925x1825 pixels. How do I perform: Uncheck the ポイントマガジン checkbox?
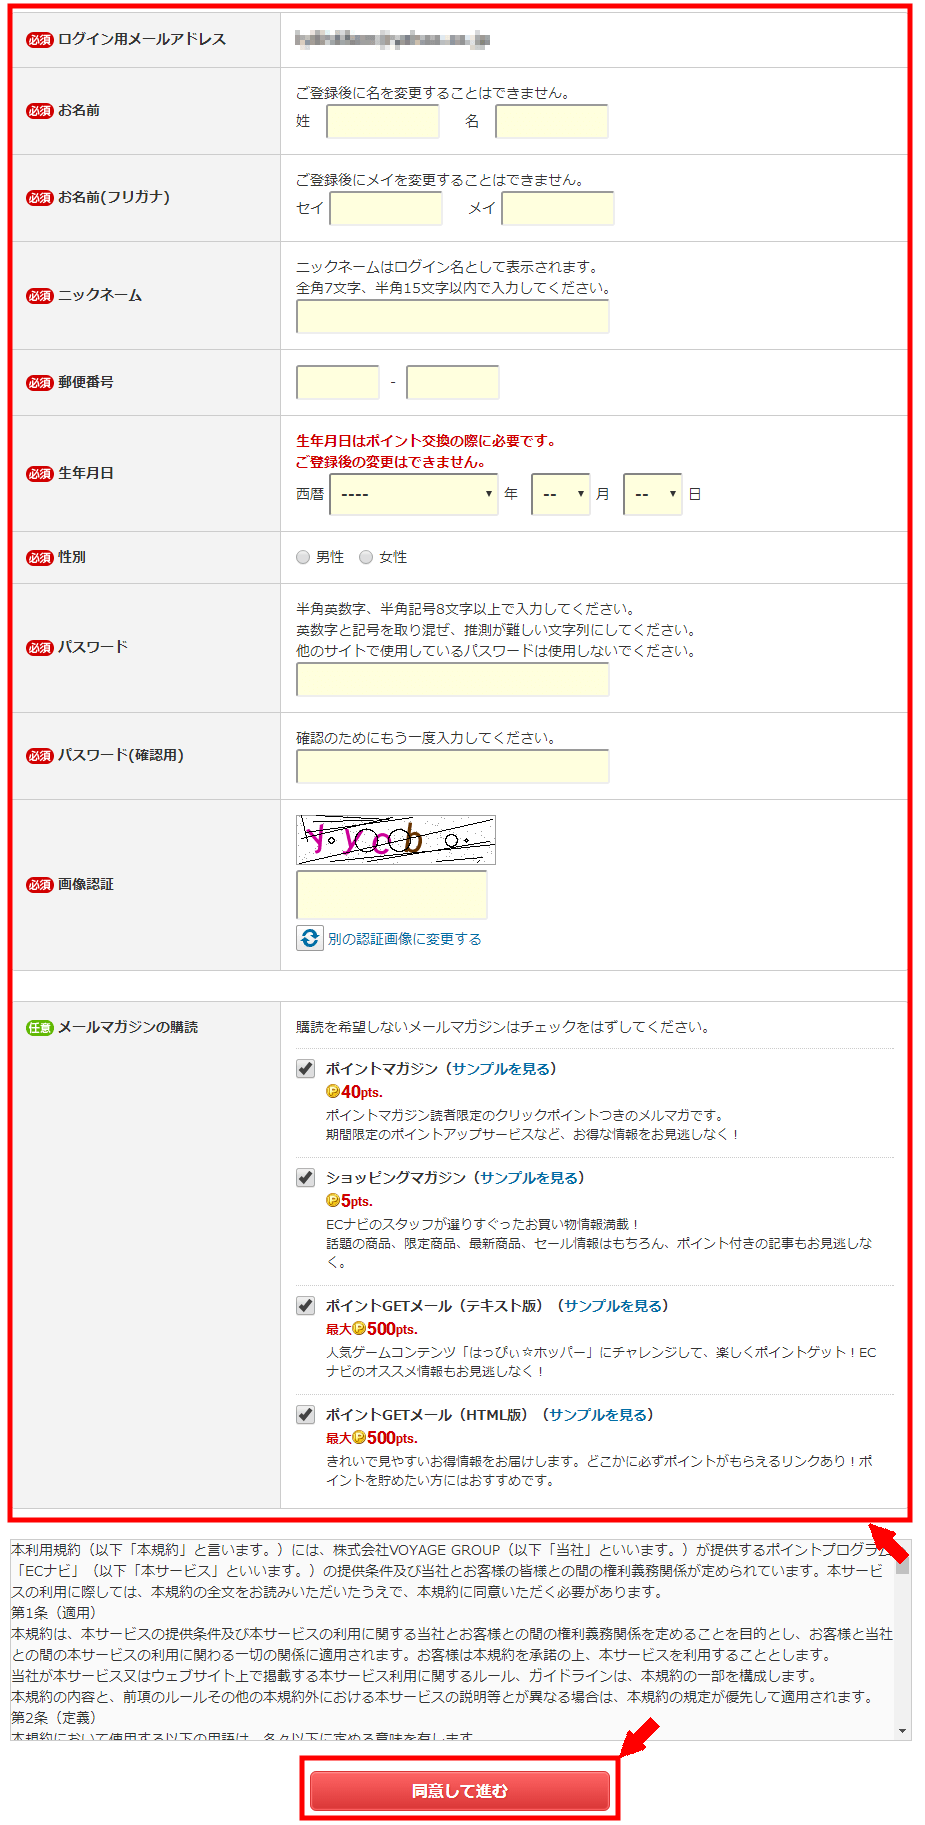pyautogui.click(x=306, y=1069)
